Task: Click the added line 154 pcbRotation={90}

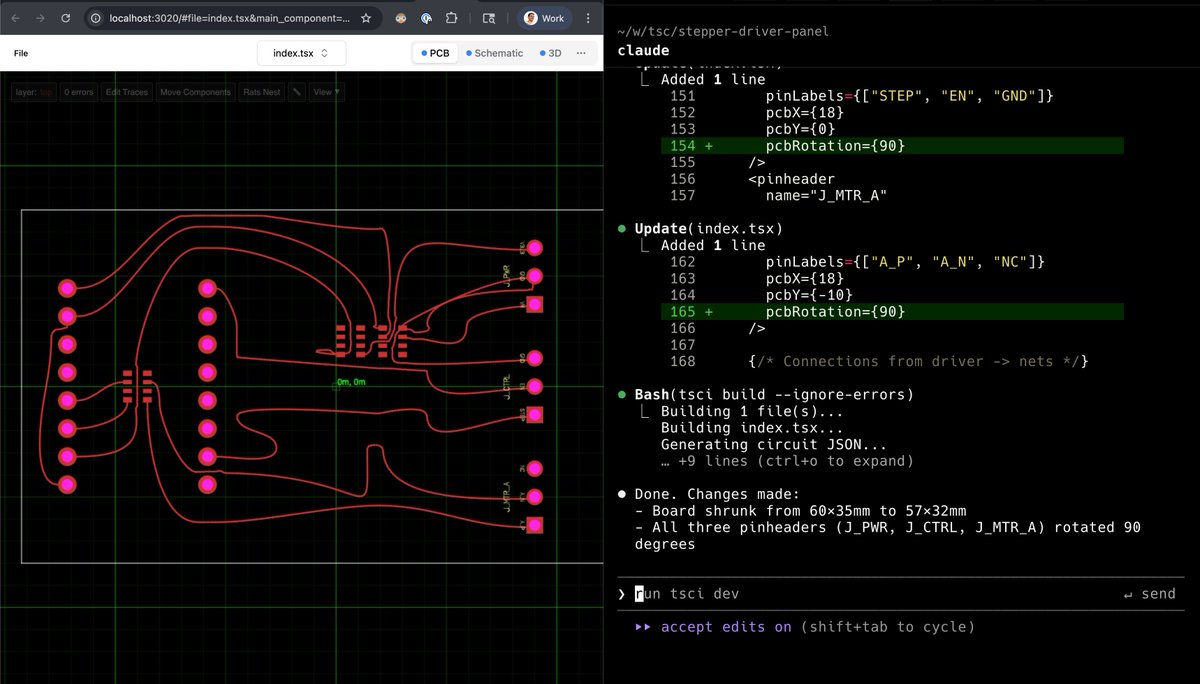Action: 892,146
